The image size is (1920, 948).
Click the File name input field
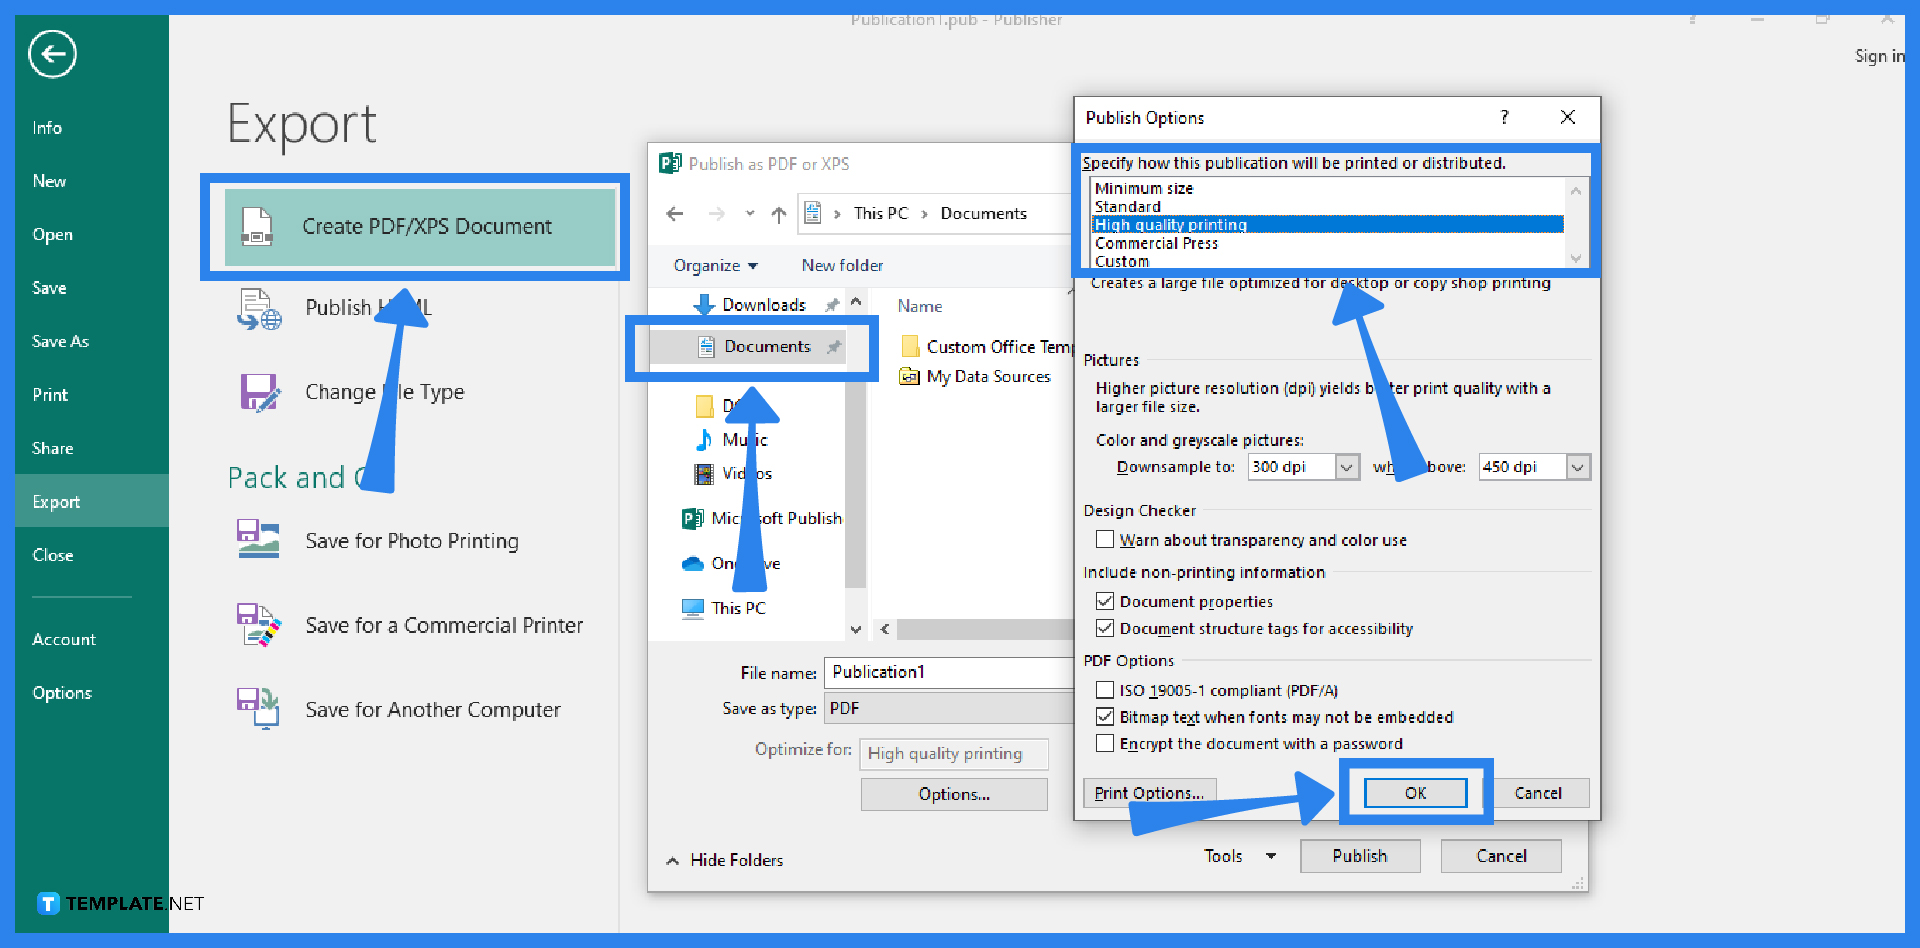click(x=948, y=672)
